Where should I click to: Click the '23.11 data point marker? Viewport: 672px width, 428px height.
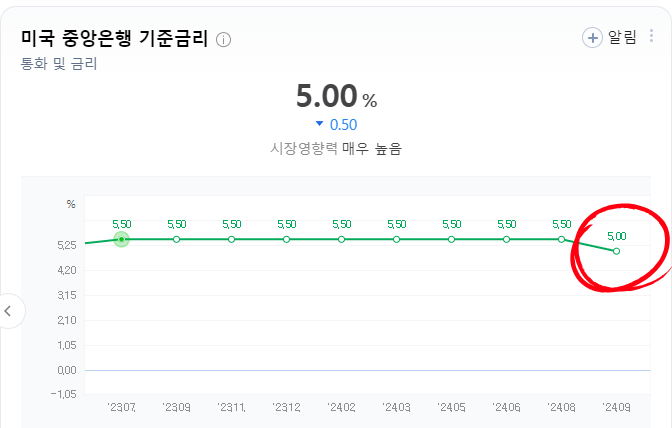(x=231, y=240)
